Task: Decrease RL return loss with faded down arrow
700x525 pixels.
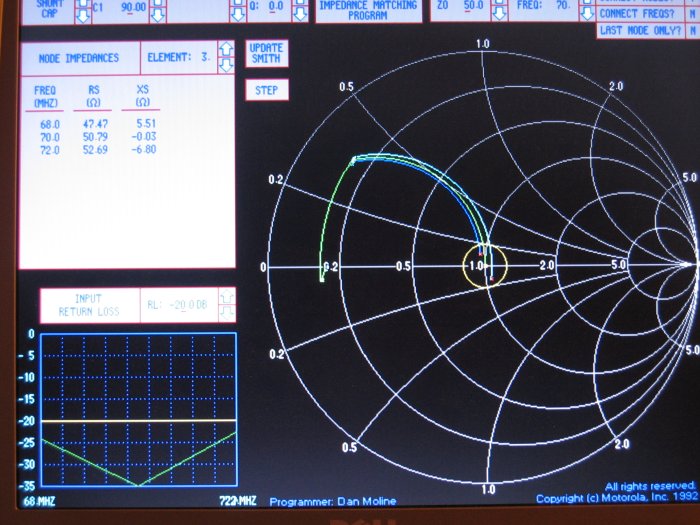Action: tap(227, 312)
